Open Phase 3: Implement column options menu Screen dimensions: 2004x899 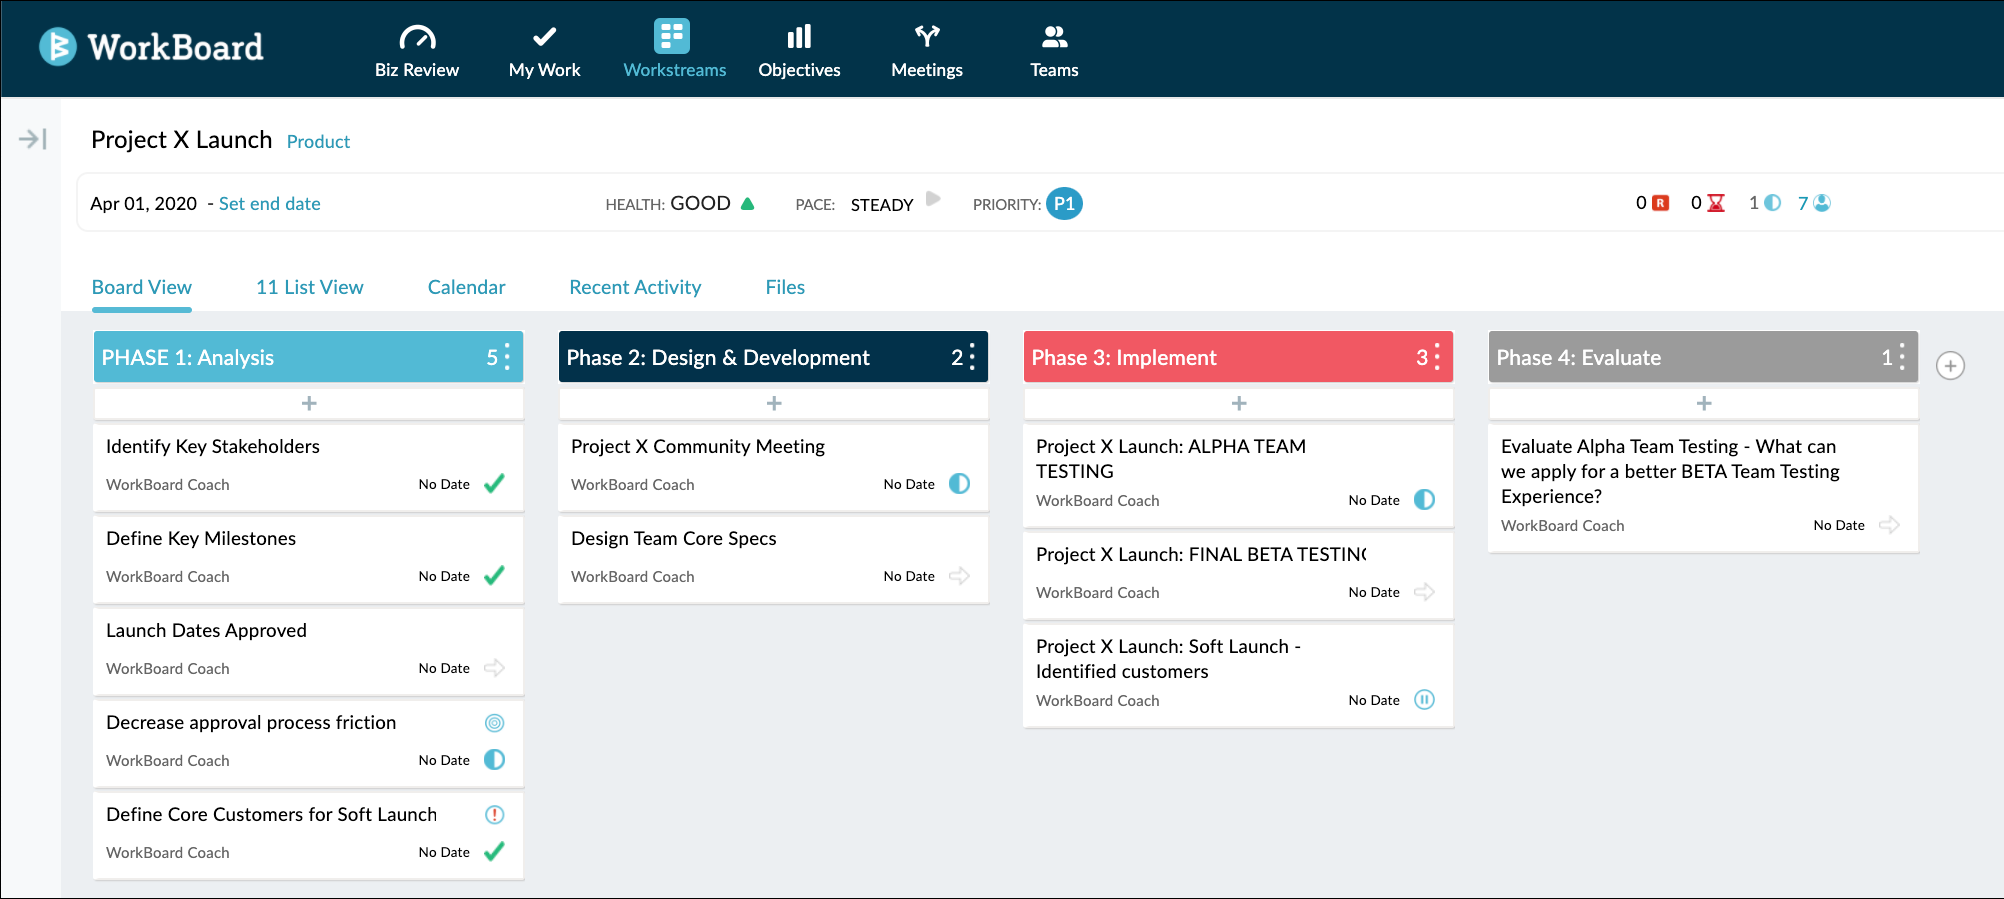pos(1437,357)
